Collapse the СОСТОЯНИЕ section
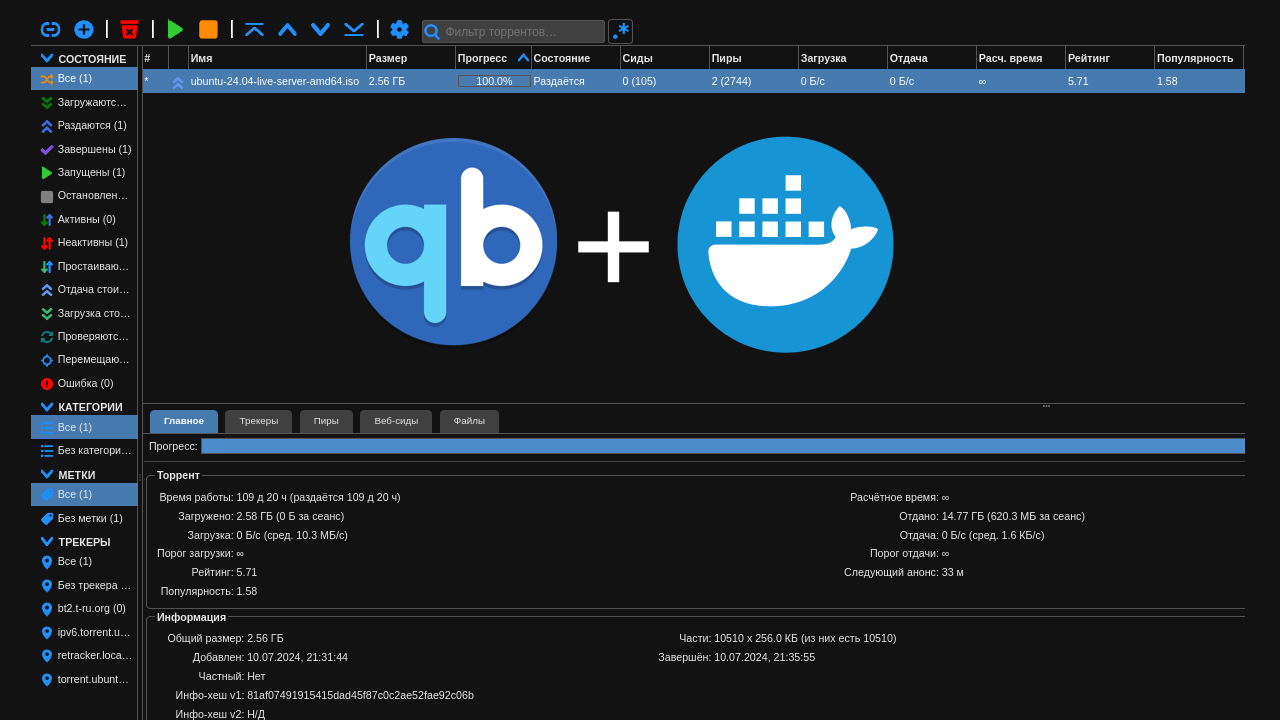1280x720 pixels. point(84,59)
